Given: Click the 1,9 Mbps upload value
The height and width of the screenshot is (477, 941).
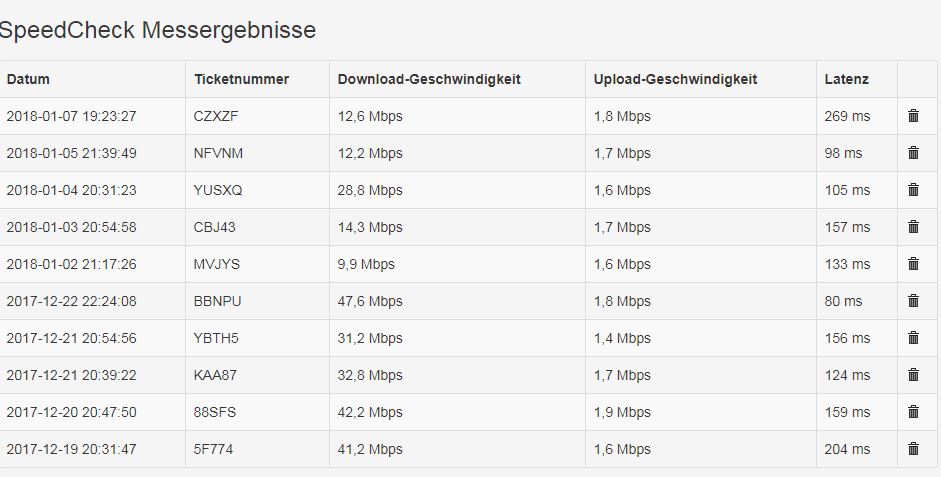Looking at the screenshot, I should [x=622, y=412].
